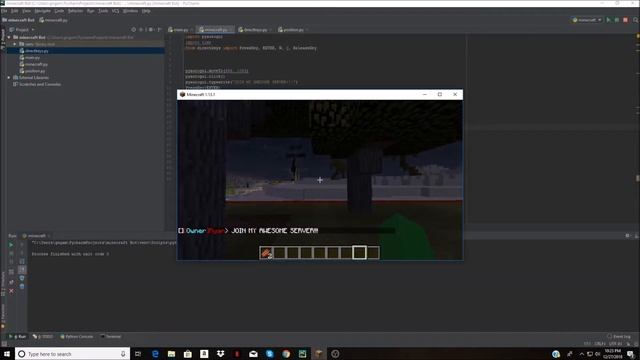The height and width of the screenshot is (360, 640).
Task: Click taskbar search box
Action: click(73, 354)
